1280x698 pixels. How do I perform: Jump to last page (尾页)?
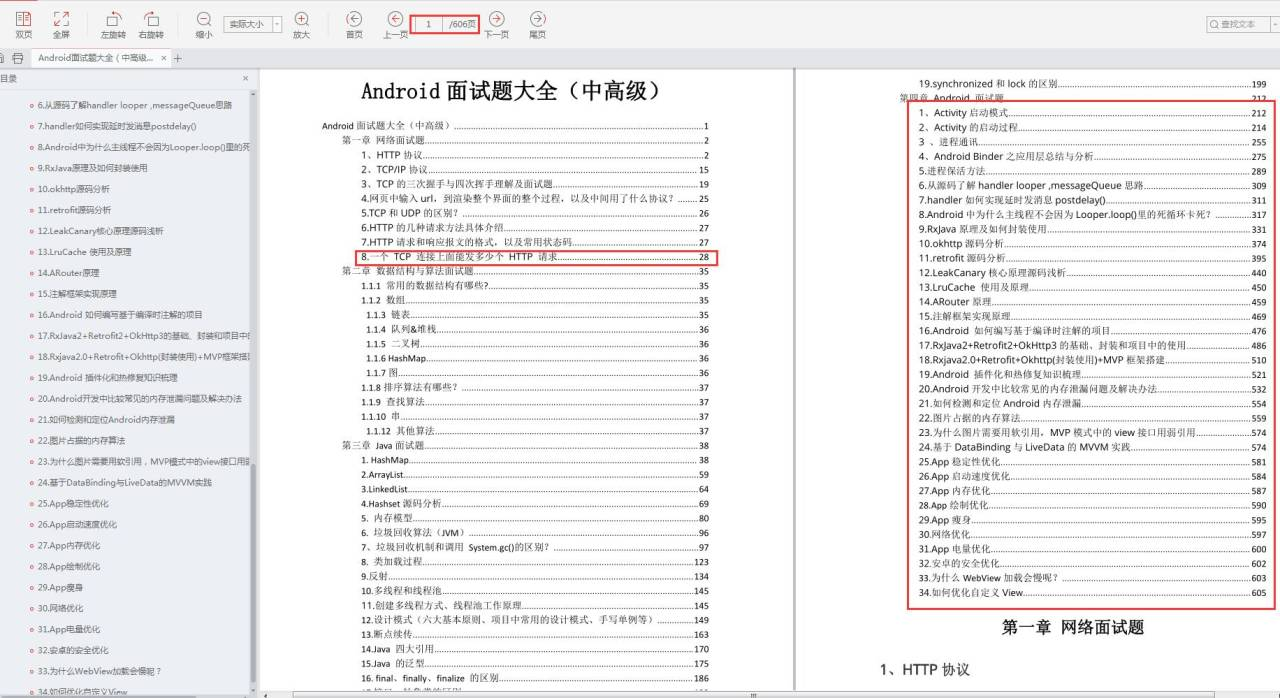538,24
